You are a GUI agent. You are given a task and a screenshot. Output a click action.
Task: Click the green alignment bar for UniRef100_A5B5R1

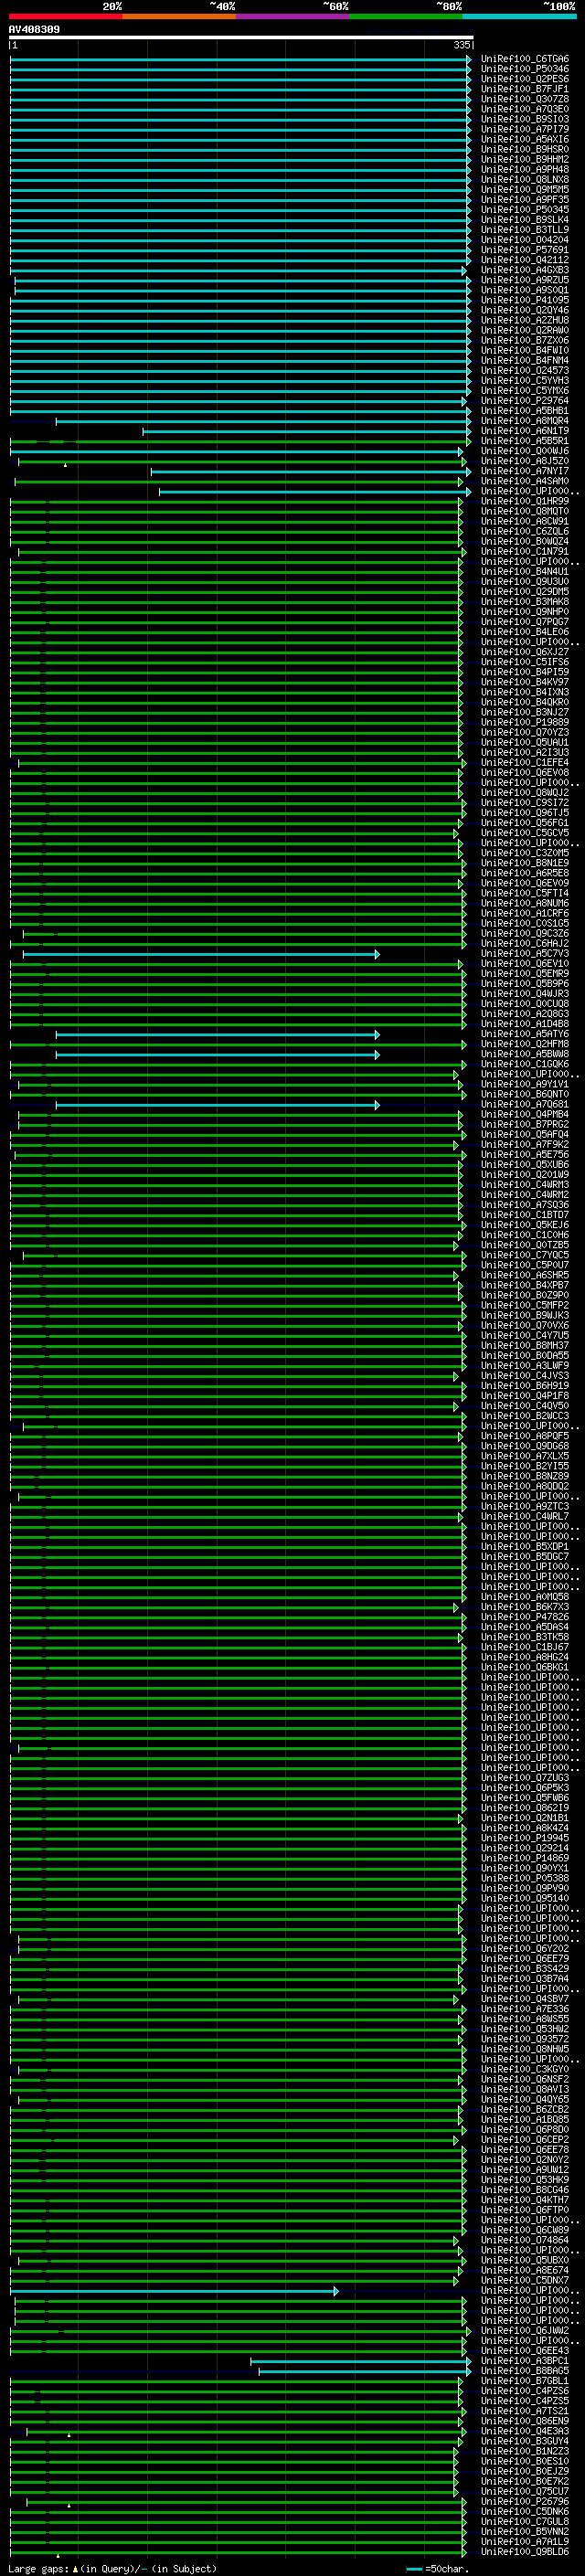coord(240,441)
